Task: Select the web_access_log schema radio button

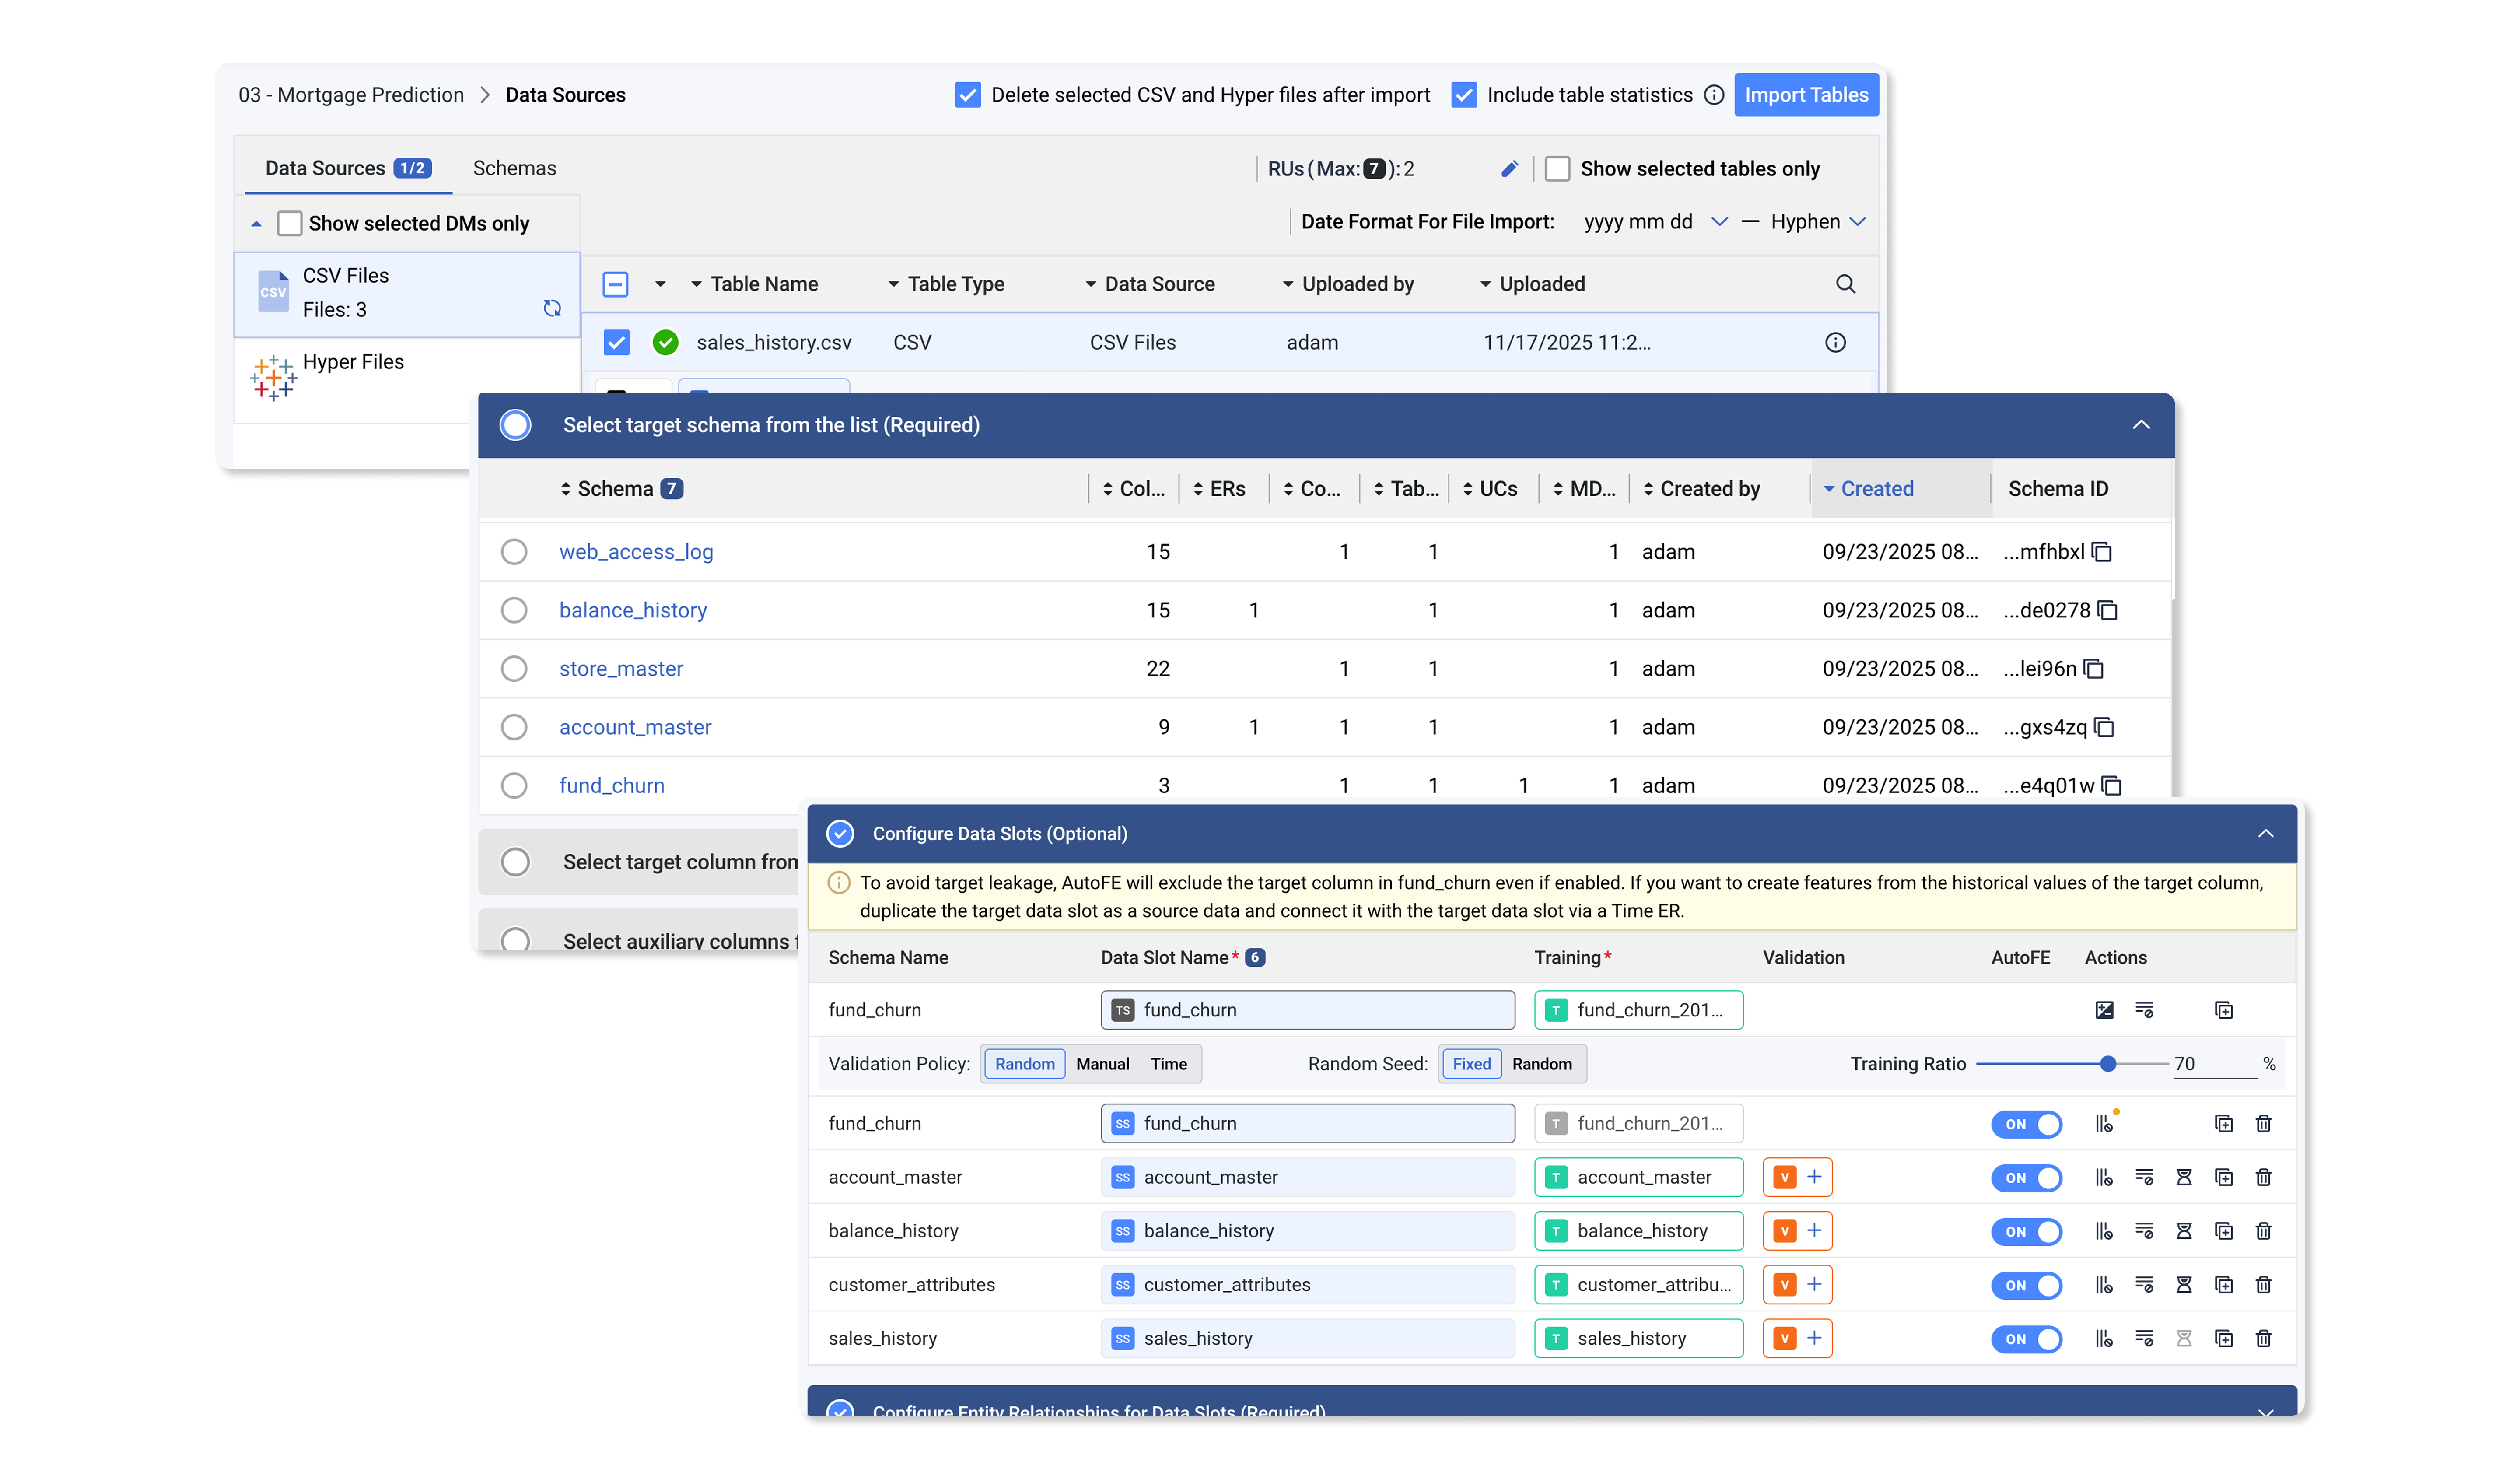Action: (x=514, y=552)
